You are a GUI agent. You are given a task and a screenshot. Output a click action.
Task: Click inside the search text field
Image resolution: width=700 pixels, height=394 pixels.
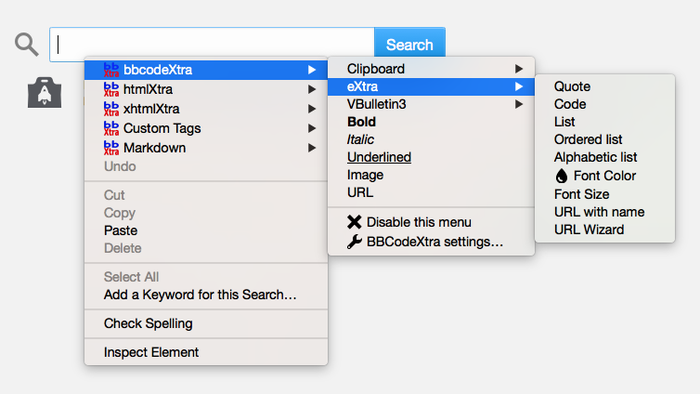click(x=212, y=45)
